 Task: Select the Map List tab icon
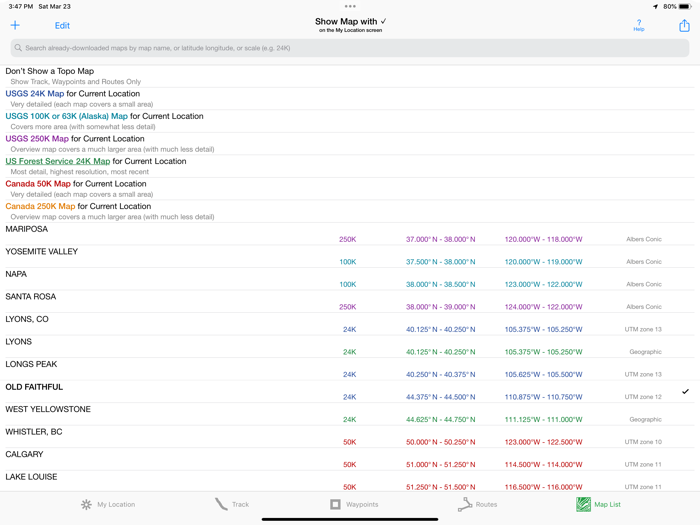pyautogui.click(x=583, y=504)
